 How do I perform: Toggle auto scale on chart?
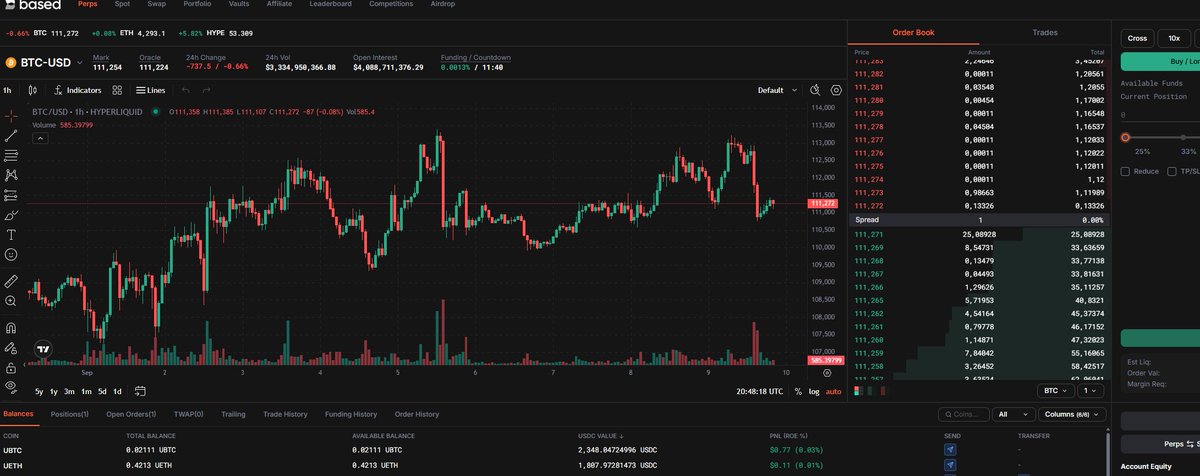833,391
